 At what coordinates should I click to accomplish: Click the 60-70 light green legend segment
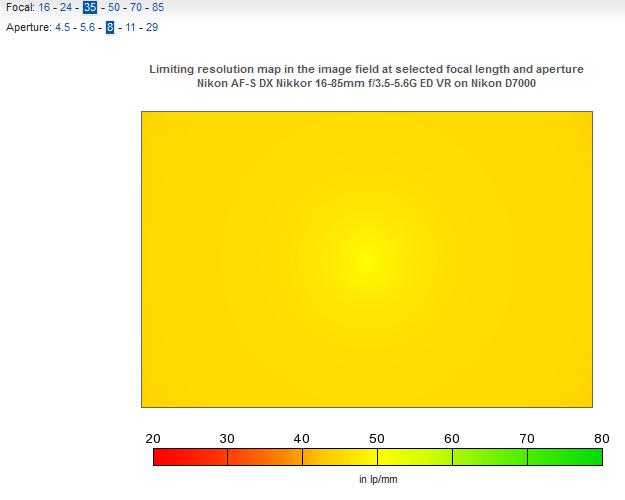tap(490, 457)
